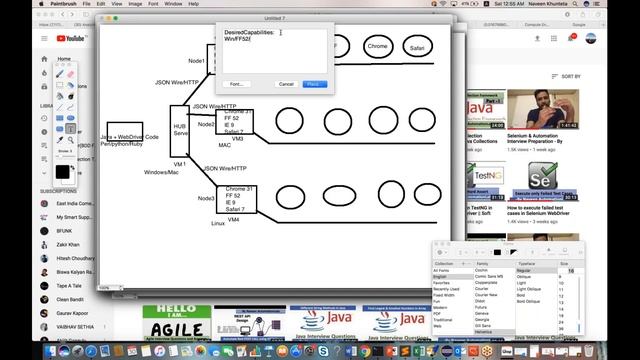Select the blue Oval shape tool
The image size is (640, 360).
pyautogui.click(x=71, y=118)
